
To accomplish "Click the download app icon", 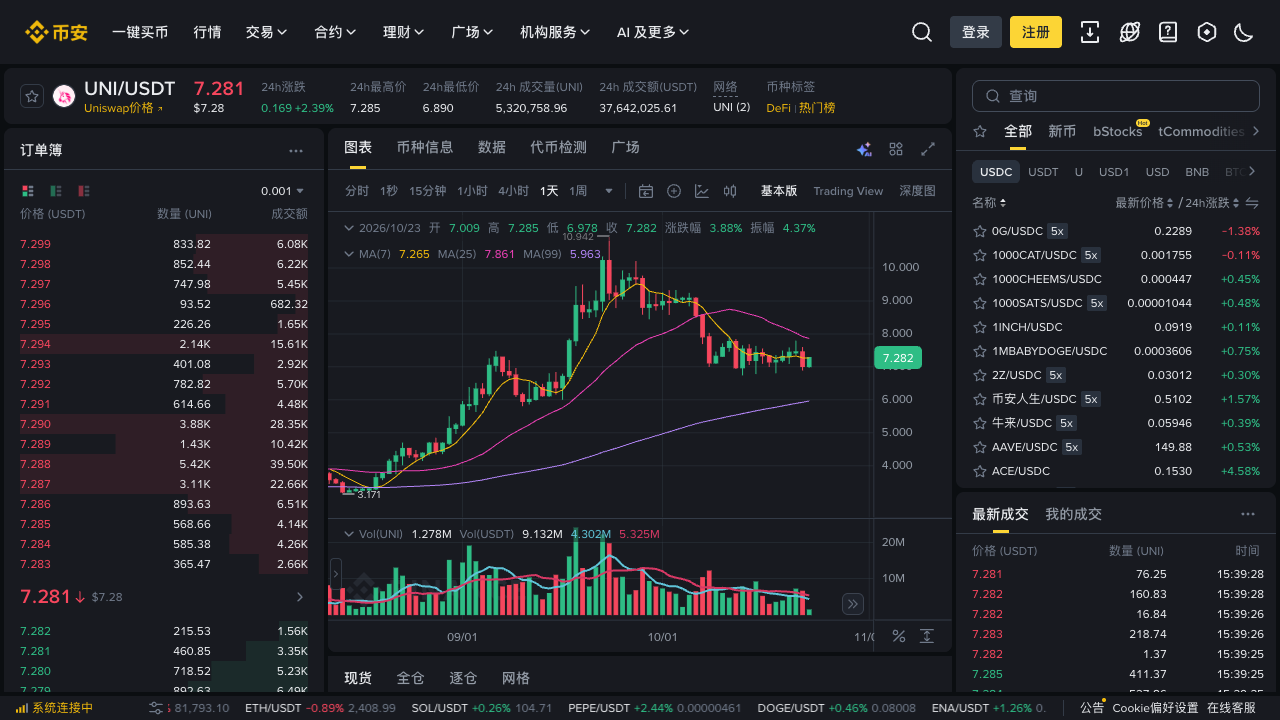I will [1090, 32].
